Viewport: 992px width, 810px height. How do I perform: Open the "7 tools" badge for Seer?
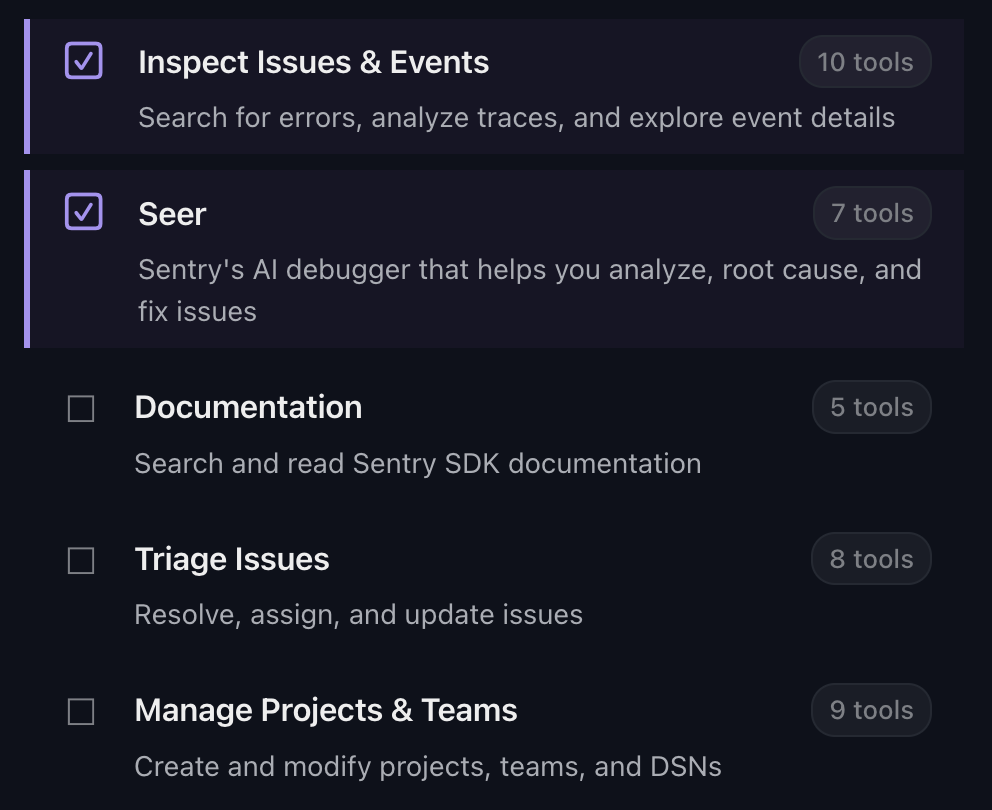[872, 213]
